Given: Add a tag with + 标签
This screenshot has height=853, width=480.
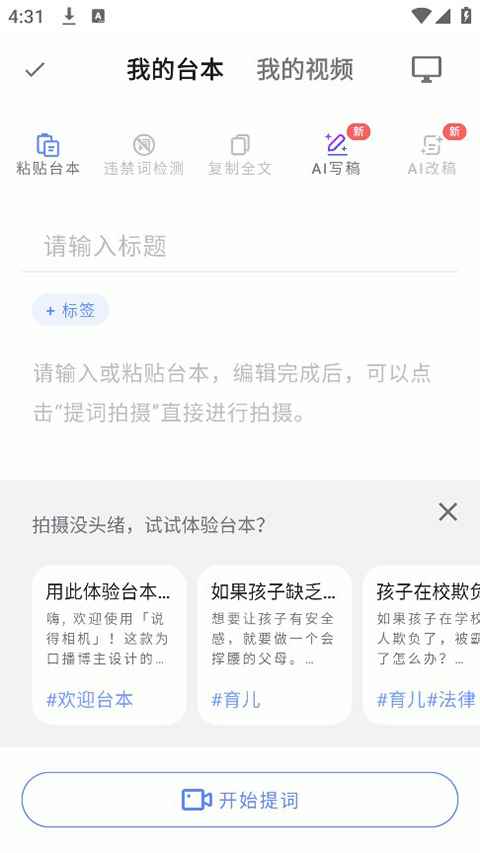Looking at the screenshot, I should tap(70, 310).
